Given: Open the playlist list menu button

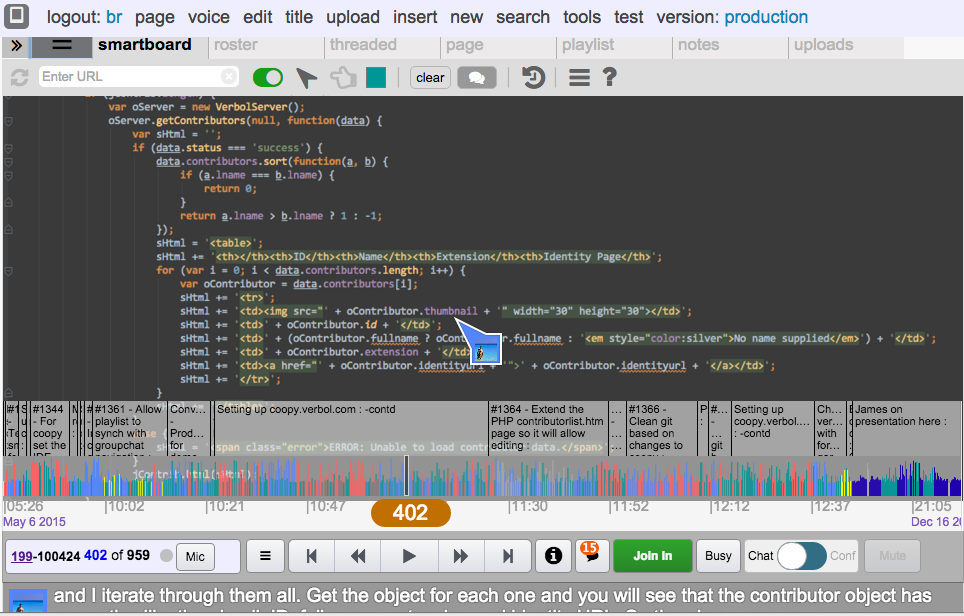Looking at the screenshot, I should tap(265, 556).
